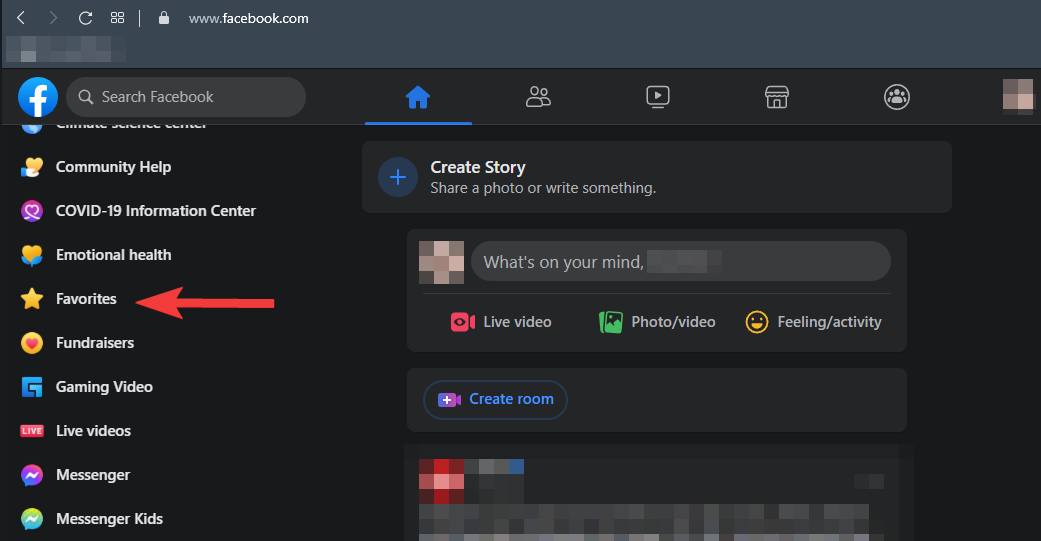Click the browser forward arrow
Image resolution: width=1041 pixels, height=541 pixels.
[x=53, y=18]
